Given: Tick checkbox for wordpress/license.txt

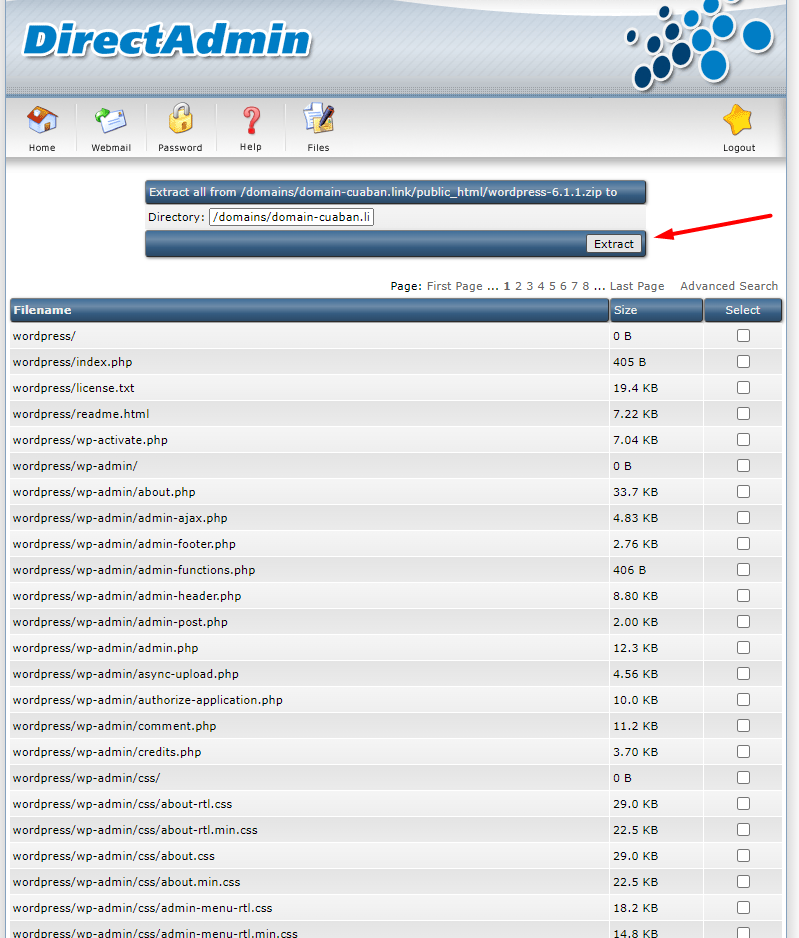Looking at the screenshot, I should 743,388.
